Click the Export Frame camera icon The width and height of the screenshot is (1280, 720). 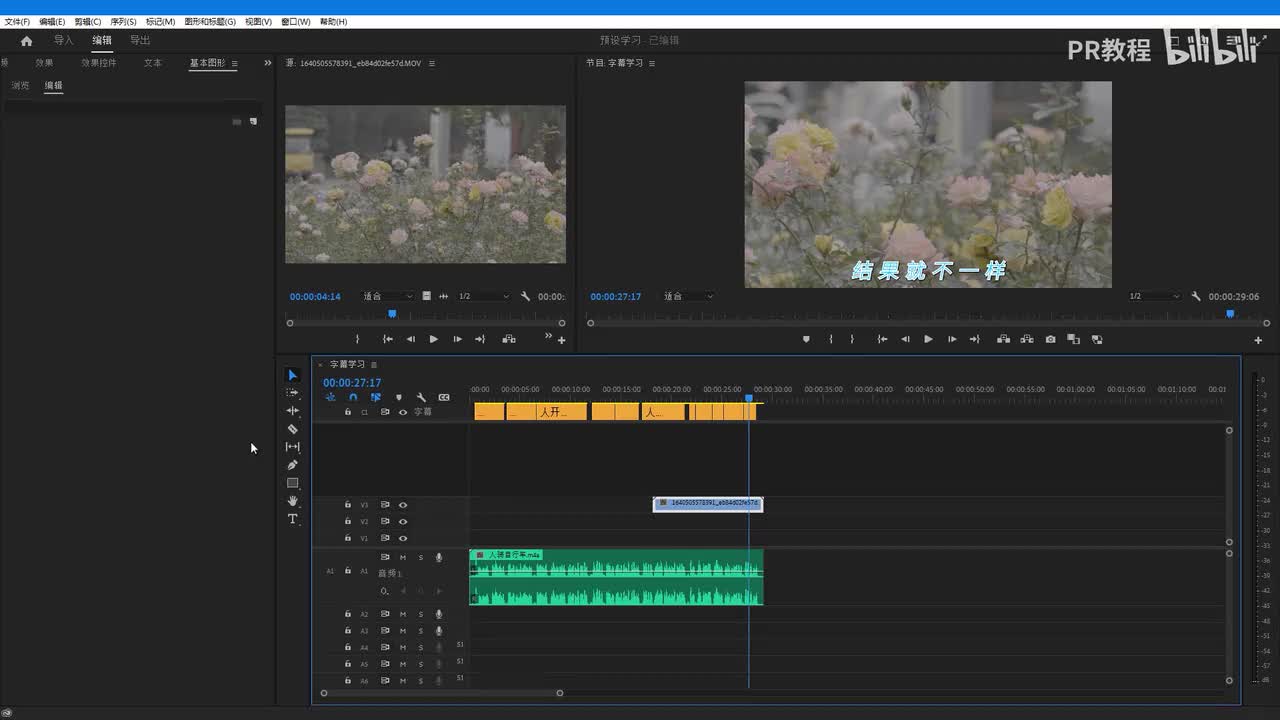tap(1050, 339)
